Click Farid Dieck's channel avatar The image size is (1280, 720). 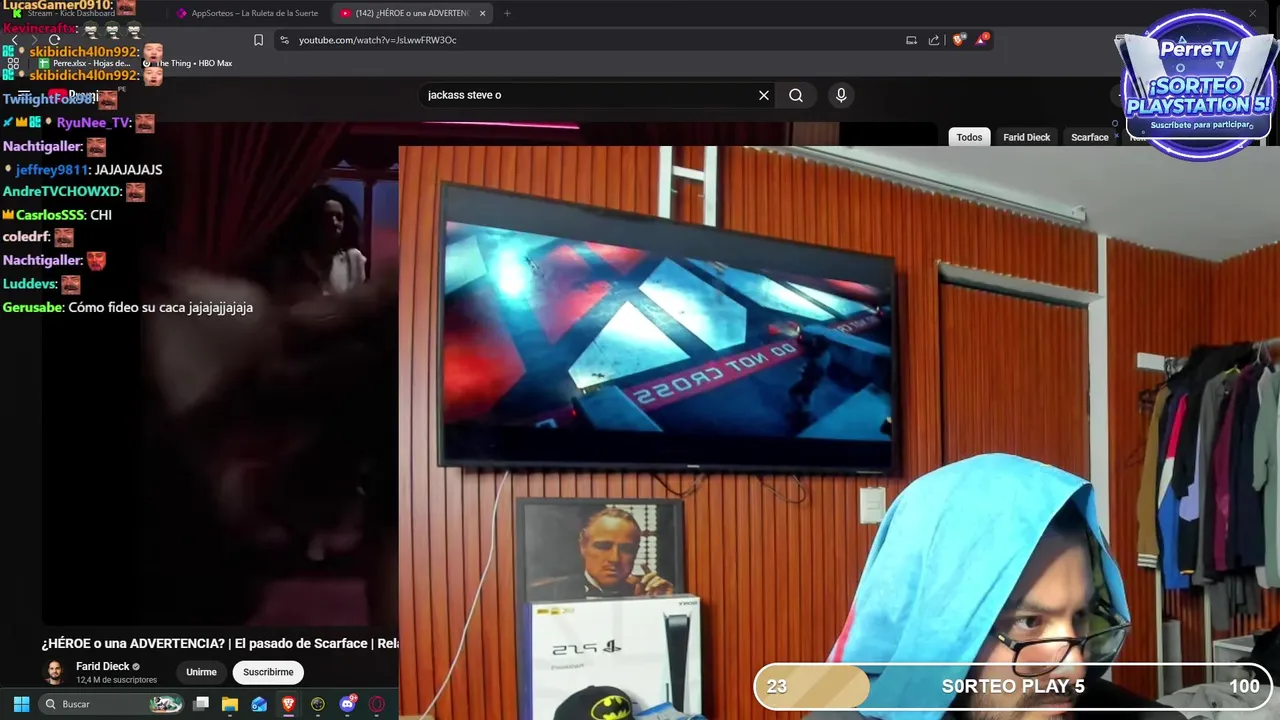55,672
